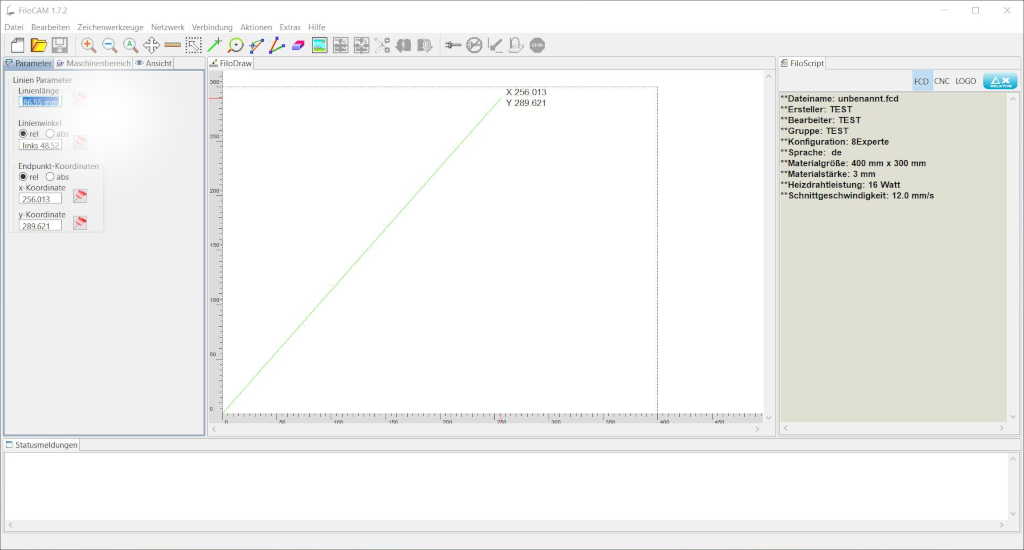Click the '**Schnittgeschwindigkeit: 12.0 mm/s' line
This screenshot has height=550, width=1024.
[857, 195]
